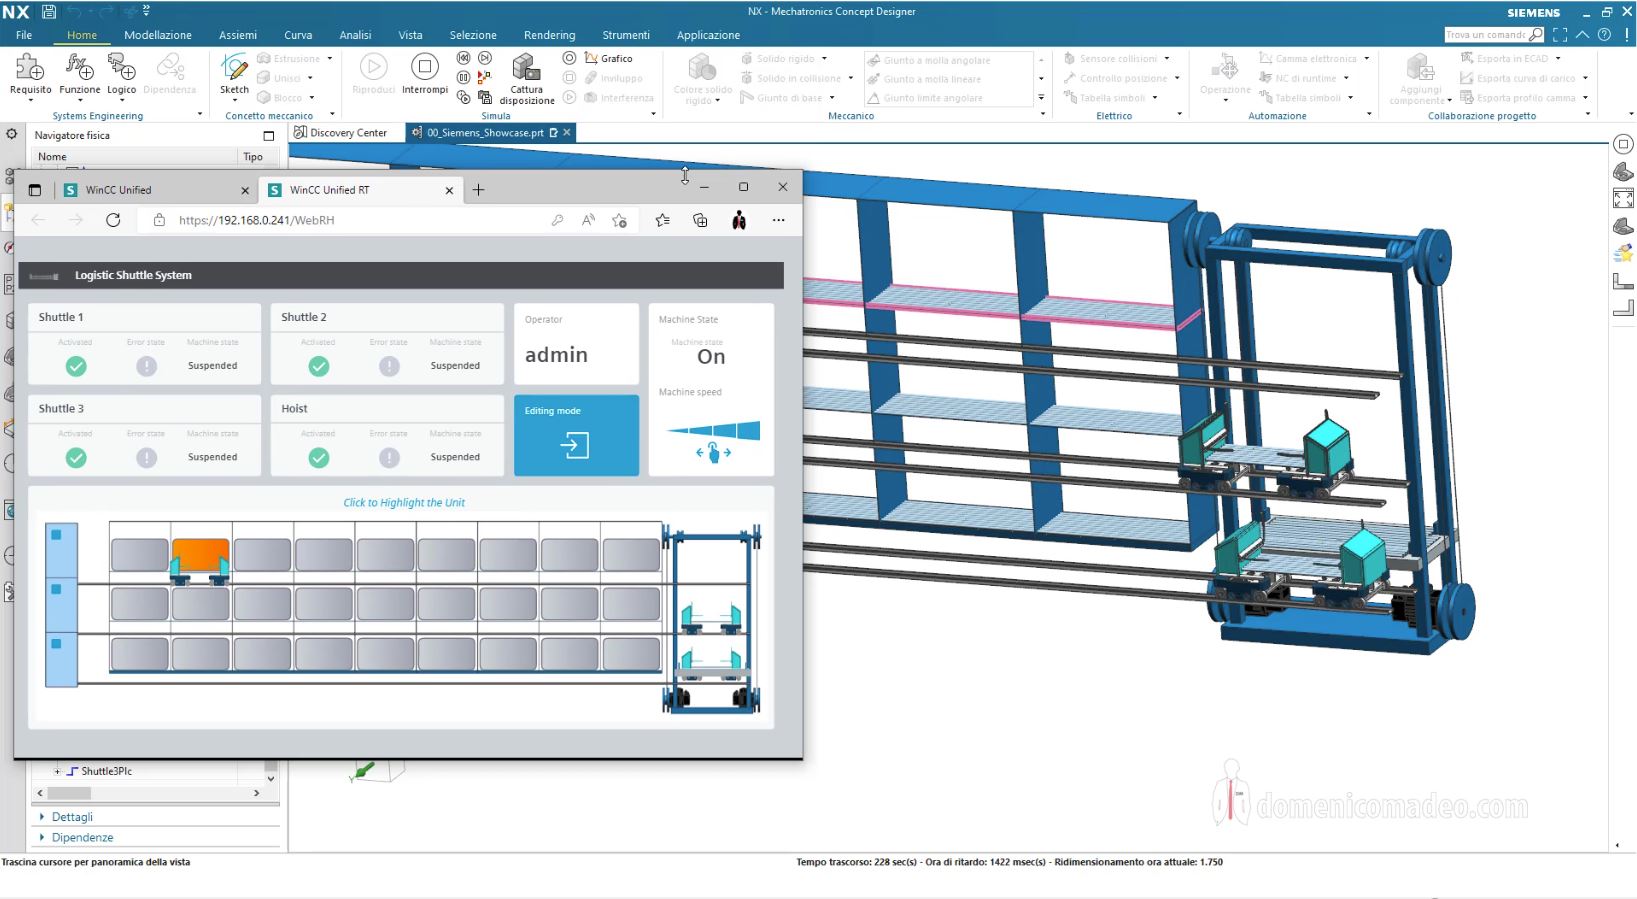Click the Funzione tool icon

79,68
